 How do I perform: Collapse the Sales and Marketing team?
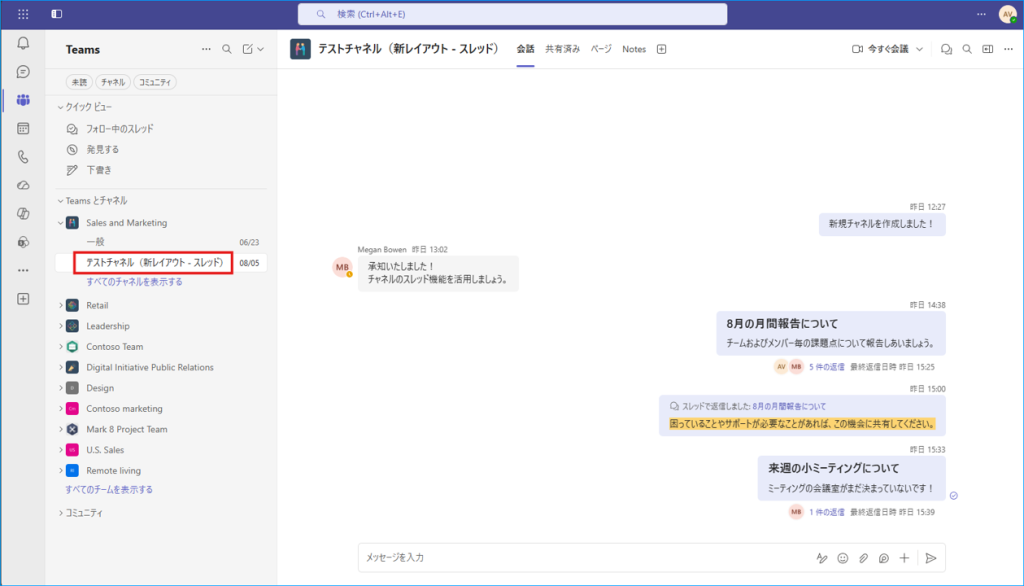coord(60,223)
